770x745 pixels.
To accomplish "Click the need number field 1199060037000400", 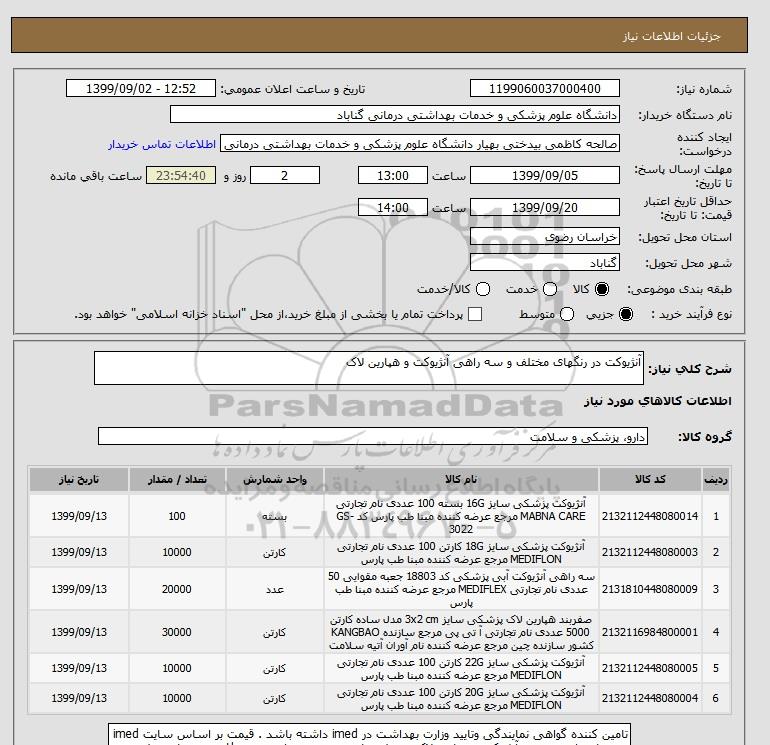I will point(545,88).
